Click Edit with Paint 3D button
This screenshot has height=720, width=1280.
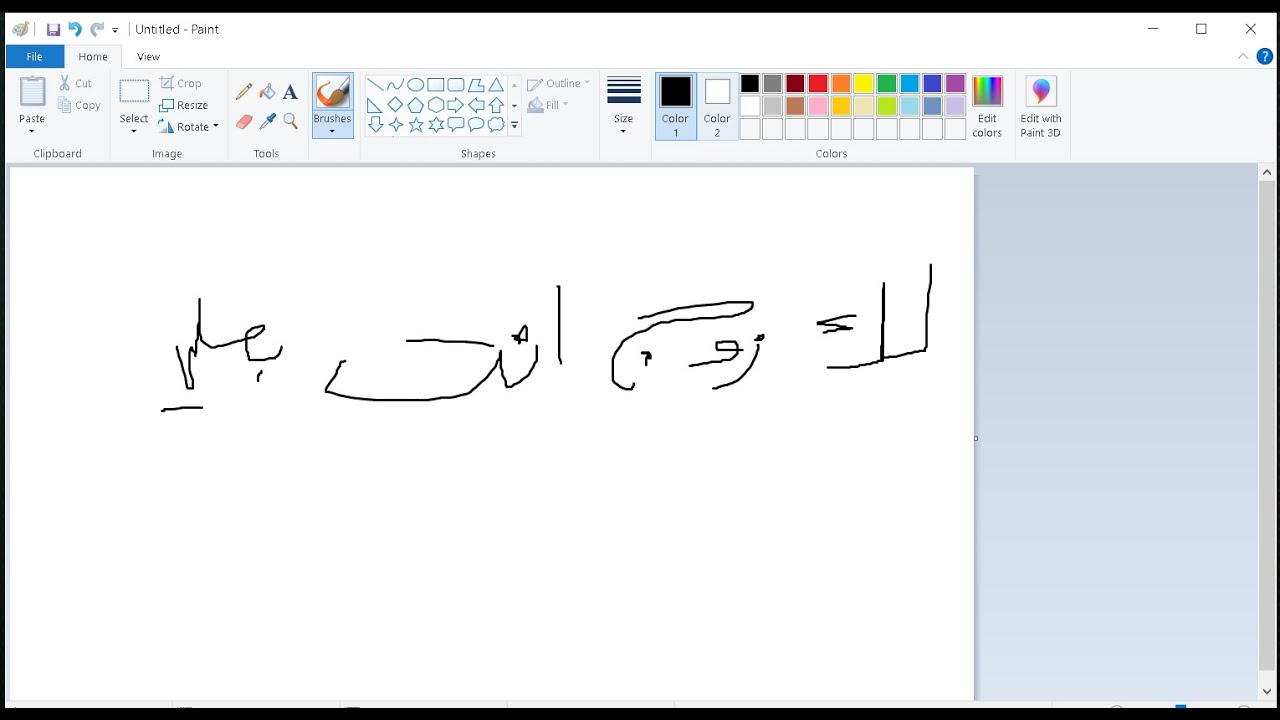click(1041, 106)
